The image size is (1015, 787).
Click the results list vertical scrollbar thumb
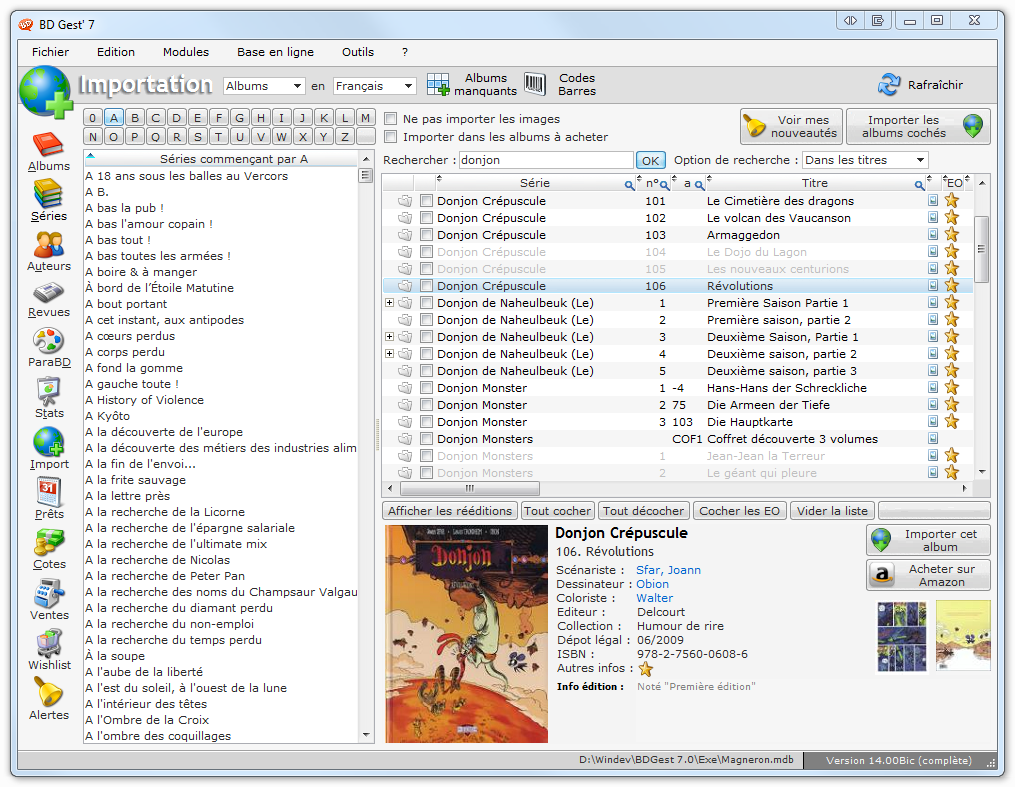click(981, 249)
